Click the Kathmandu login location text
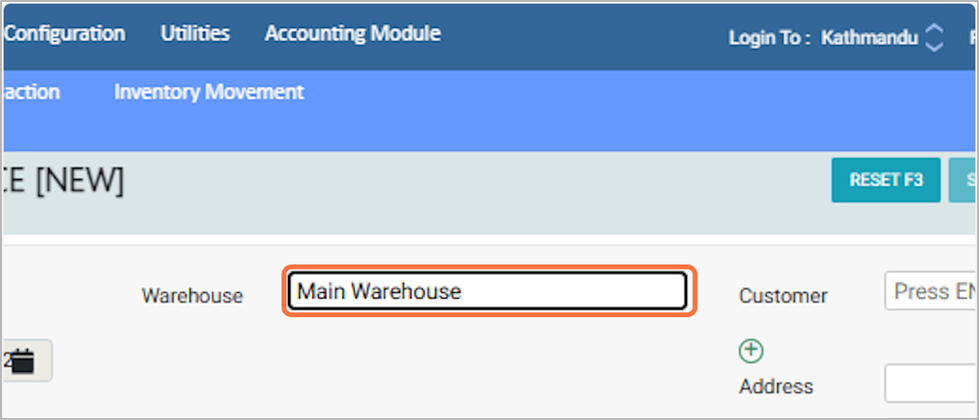Screen dimensions: 979x420 pyautogui.click(x=868, y=38)
